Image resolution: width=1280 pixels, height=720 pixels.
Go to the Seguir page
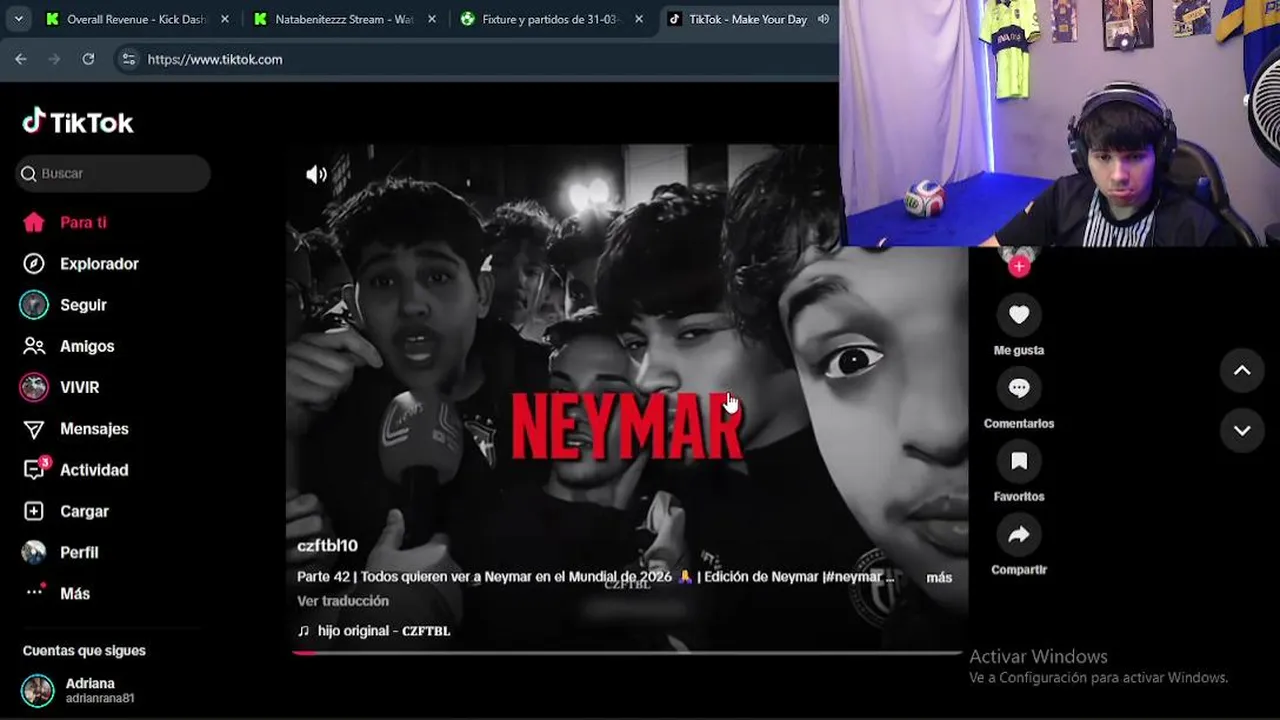[64, 305]
